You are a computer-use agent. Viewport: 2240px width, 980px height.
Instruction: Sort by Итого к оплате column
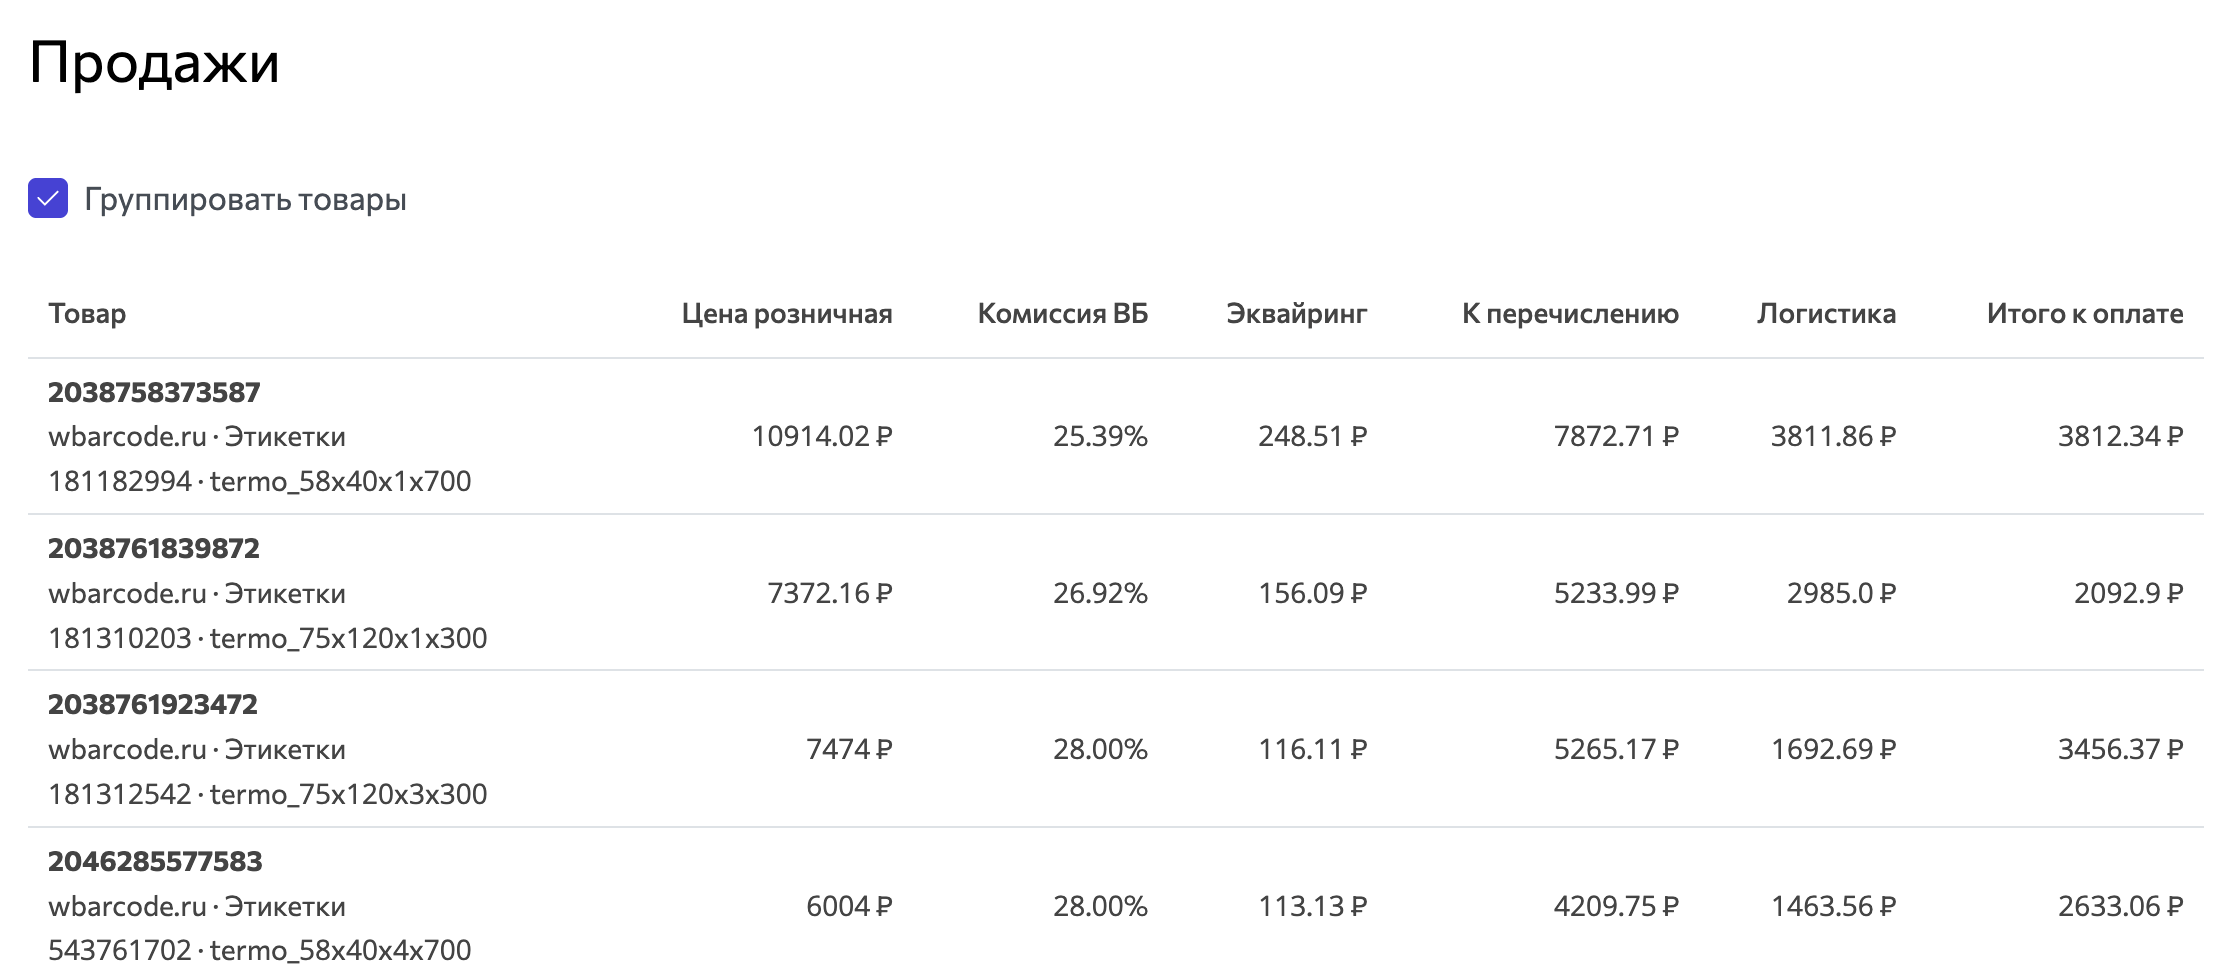point(2084,313)
